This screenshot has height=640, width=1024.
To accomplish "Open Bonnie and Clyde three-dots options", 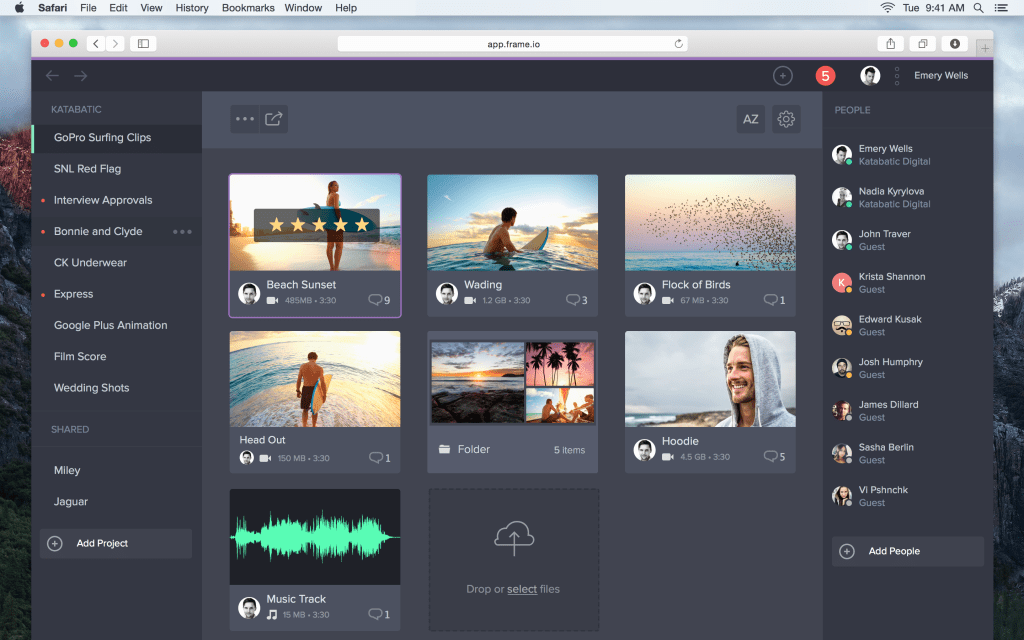I will [x=182, y=232].
